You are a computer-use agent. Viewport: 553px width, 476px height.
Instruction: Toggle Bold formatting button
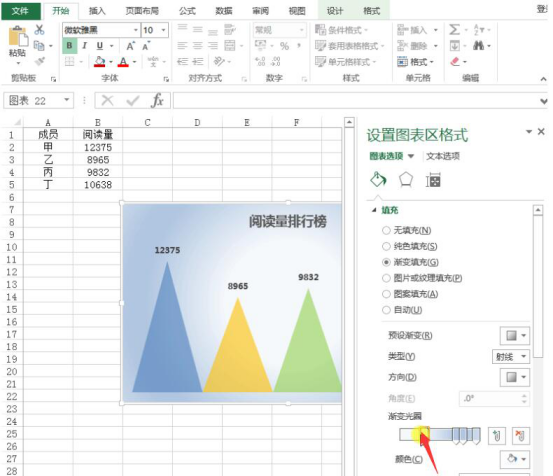pos(69,46)
